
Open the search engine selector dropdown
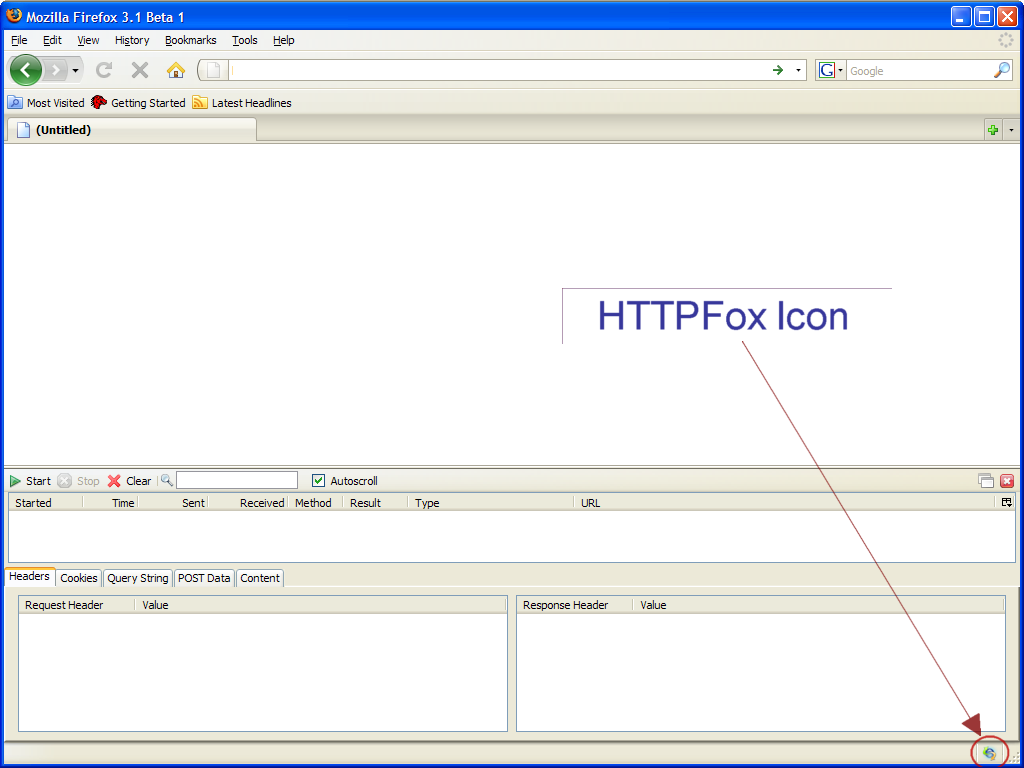point(831,71)
